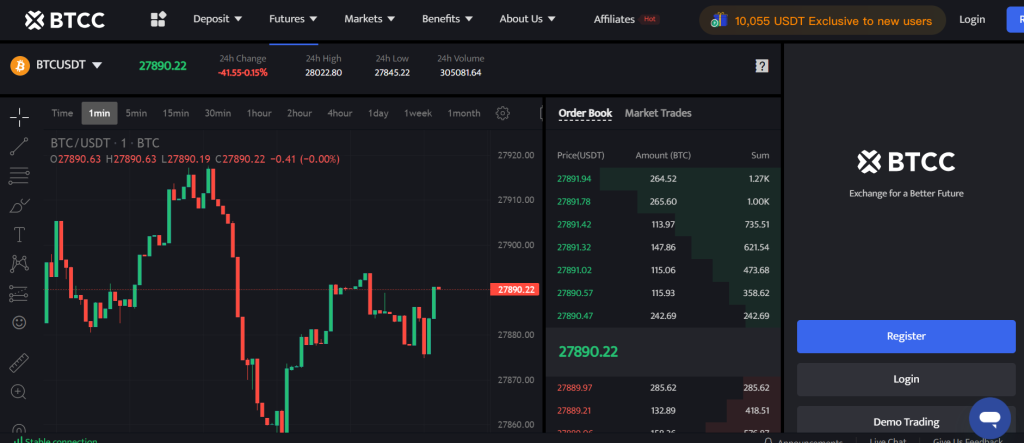
Task: Select the brush drawing tool
Action: [20, 205]
